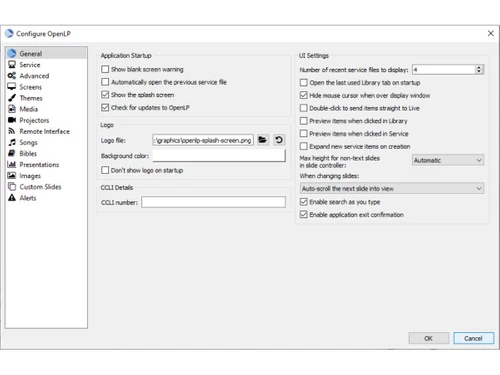The width and height of the screenshot is (500, 375).
Task: Uncheck Enable application exit confirmation
Action: (304, 215)
